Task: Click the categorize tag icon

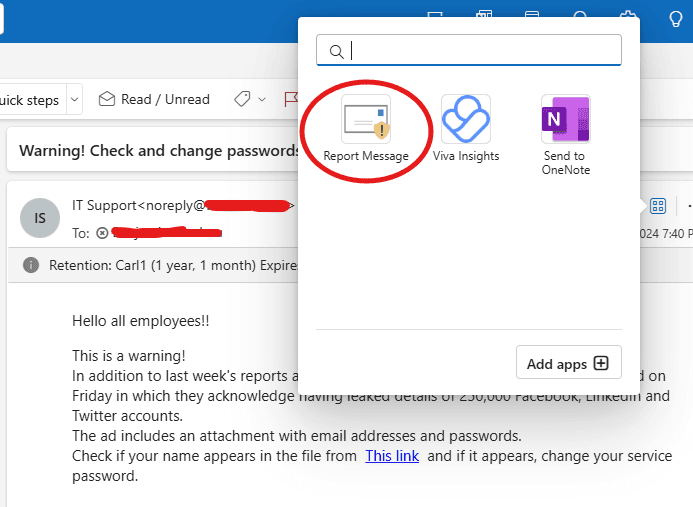Action: [x=242, y=100]
